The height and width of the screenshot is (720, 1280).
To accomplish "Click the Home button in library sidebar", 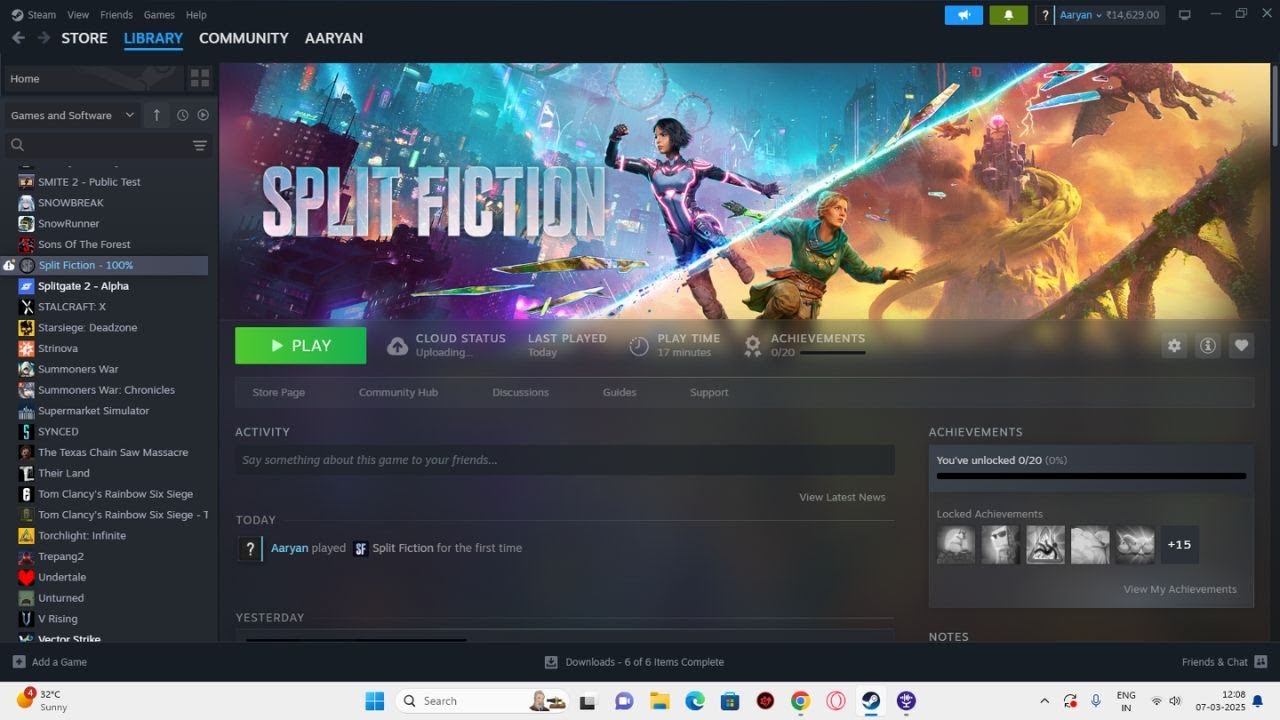I will 93,78.
